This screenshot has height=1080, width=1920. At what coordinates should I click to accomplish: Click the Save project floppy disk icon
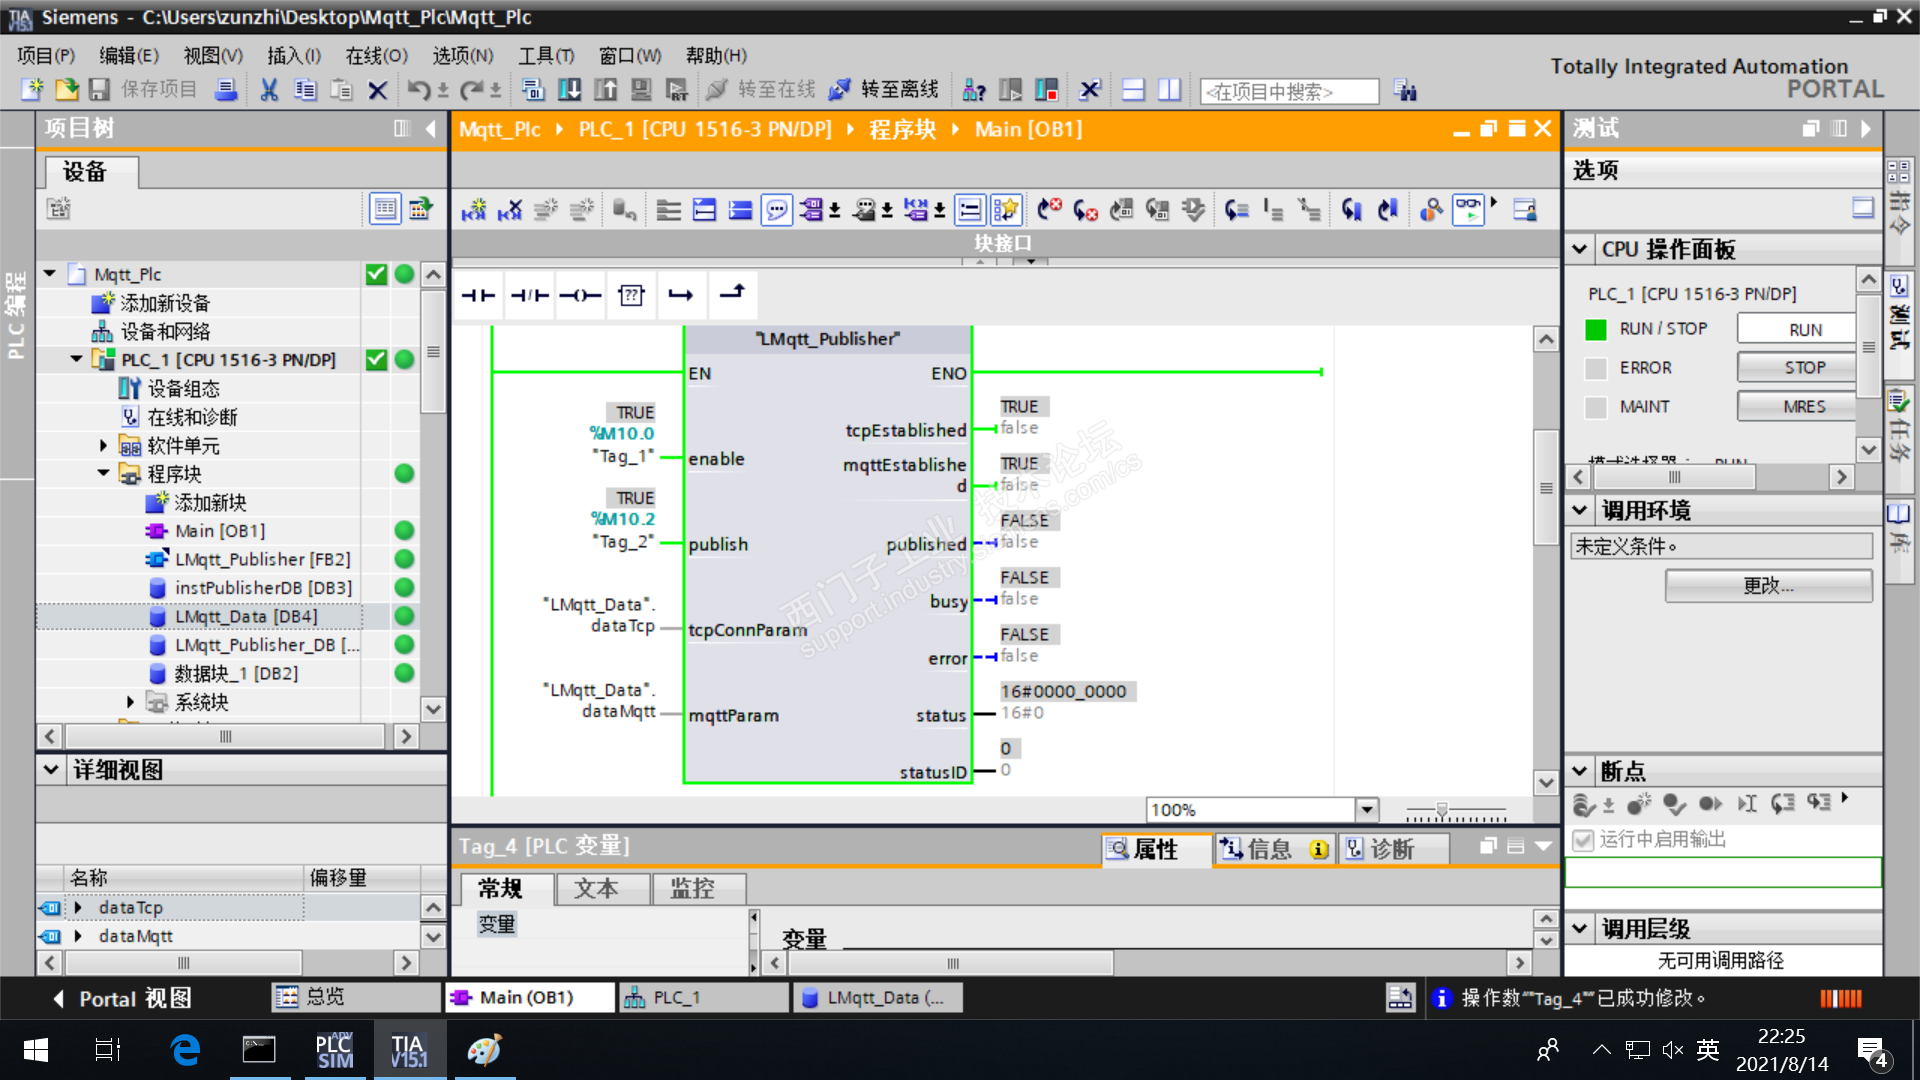(x=99, y=90)
